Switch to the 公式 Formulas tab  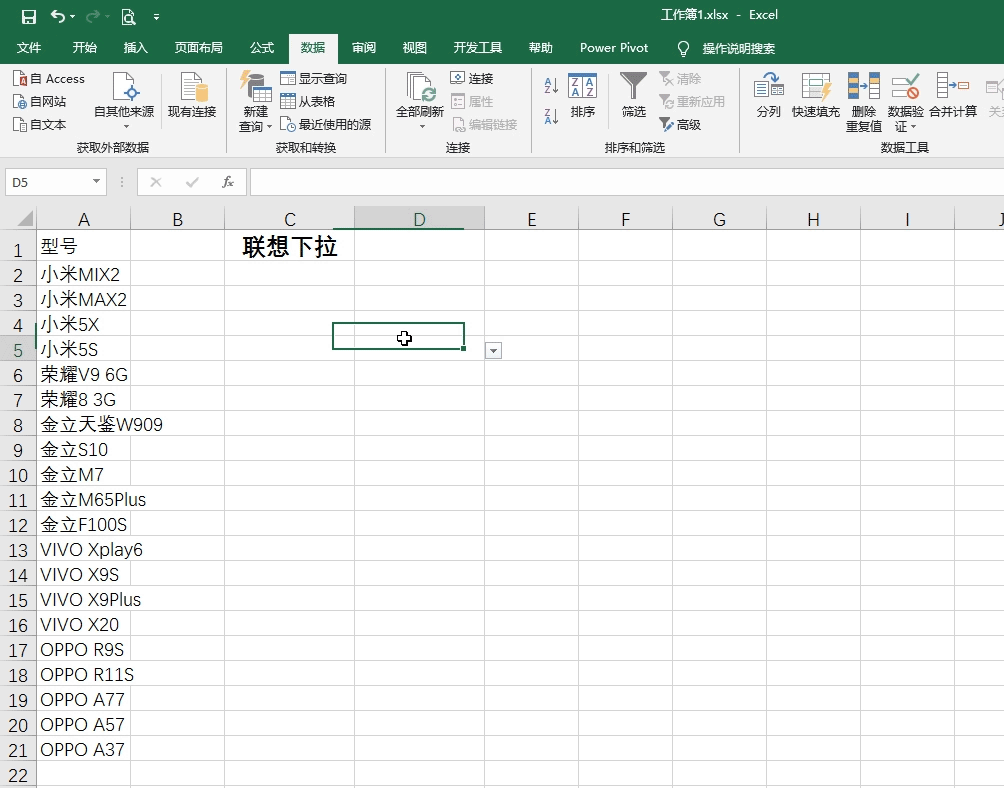(262, 48)
